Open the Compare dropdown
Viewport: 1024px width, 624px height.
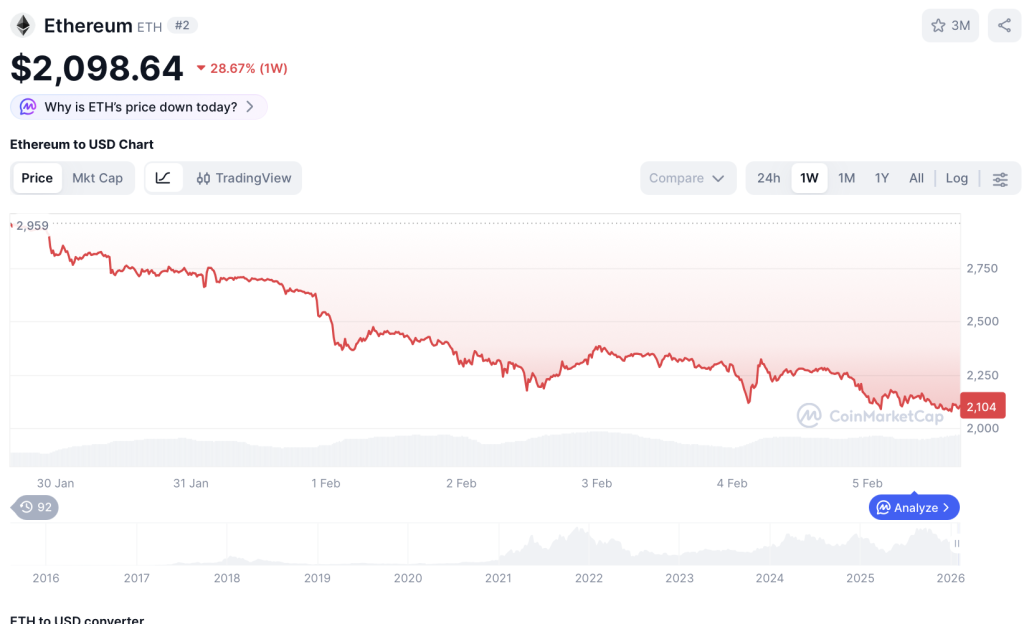[688, 177]
